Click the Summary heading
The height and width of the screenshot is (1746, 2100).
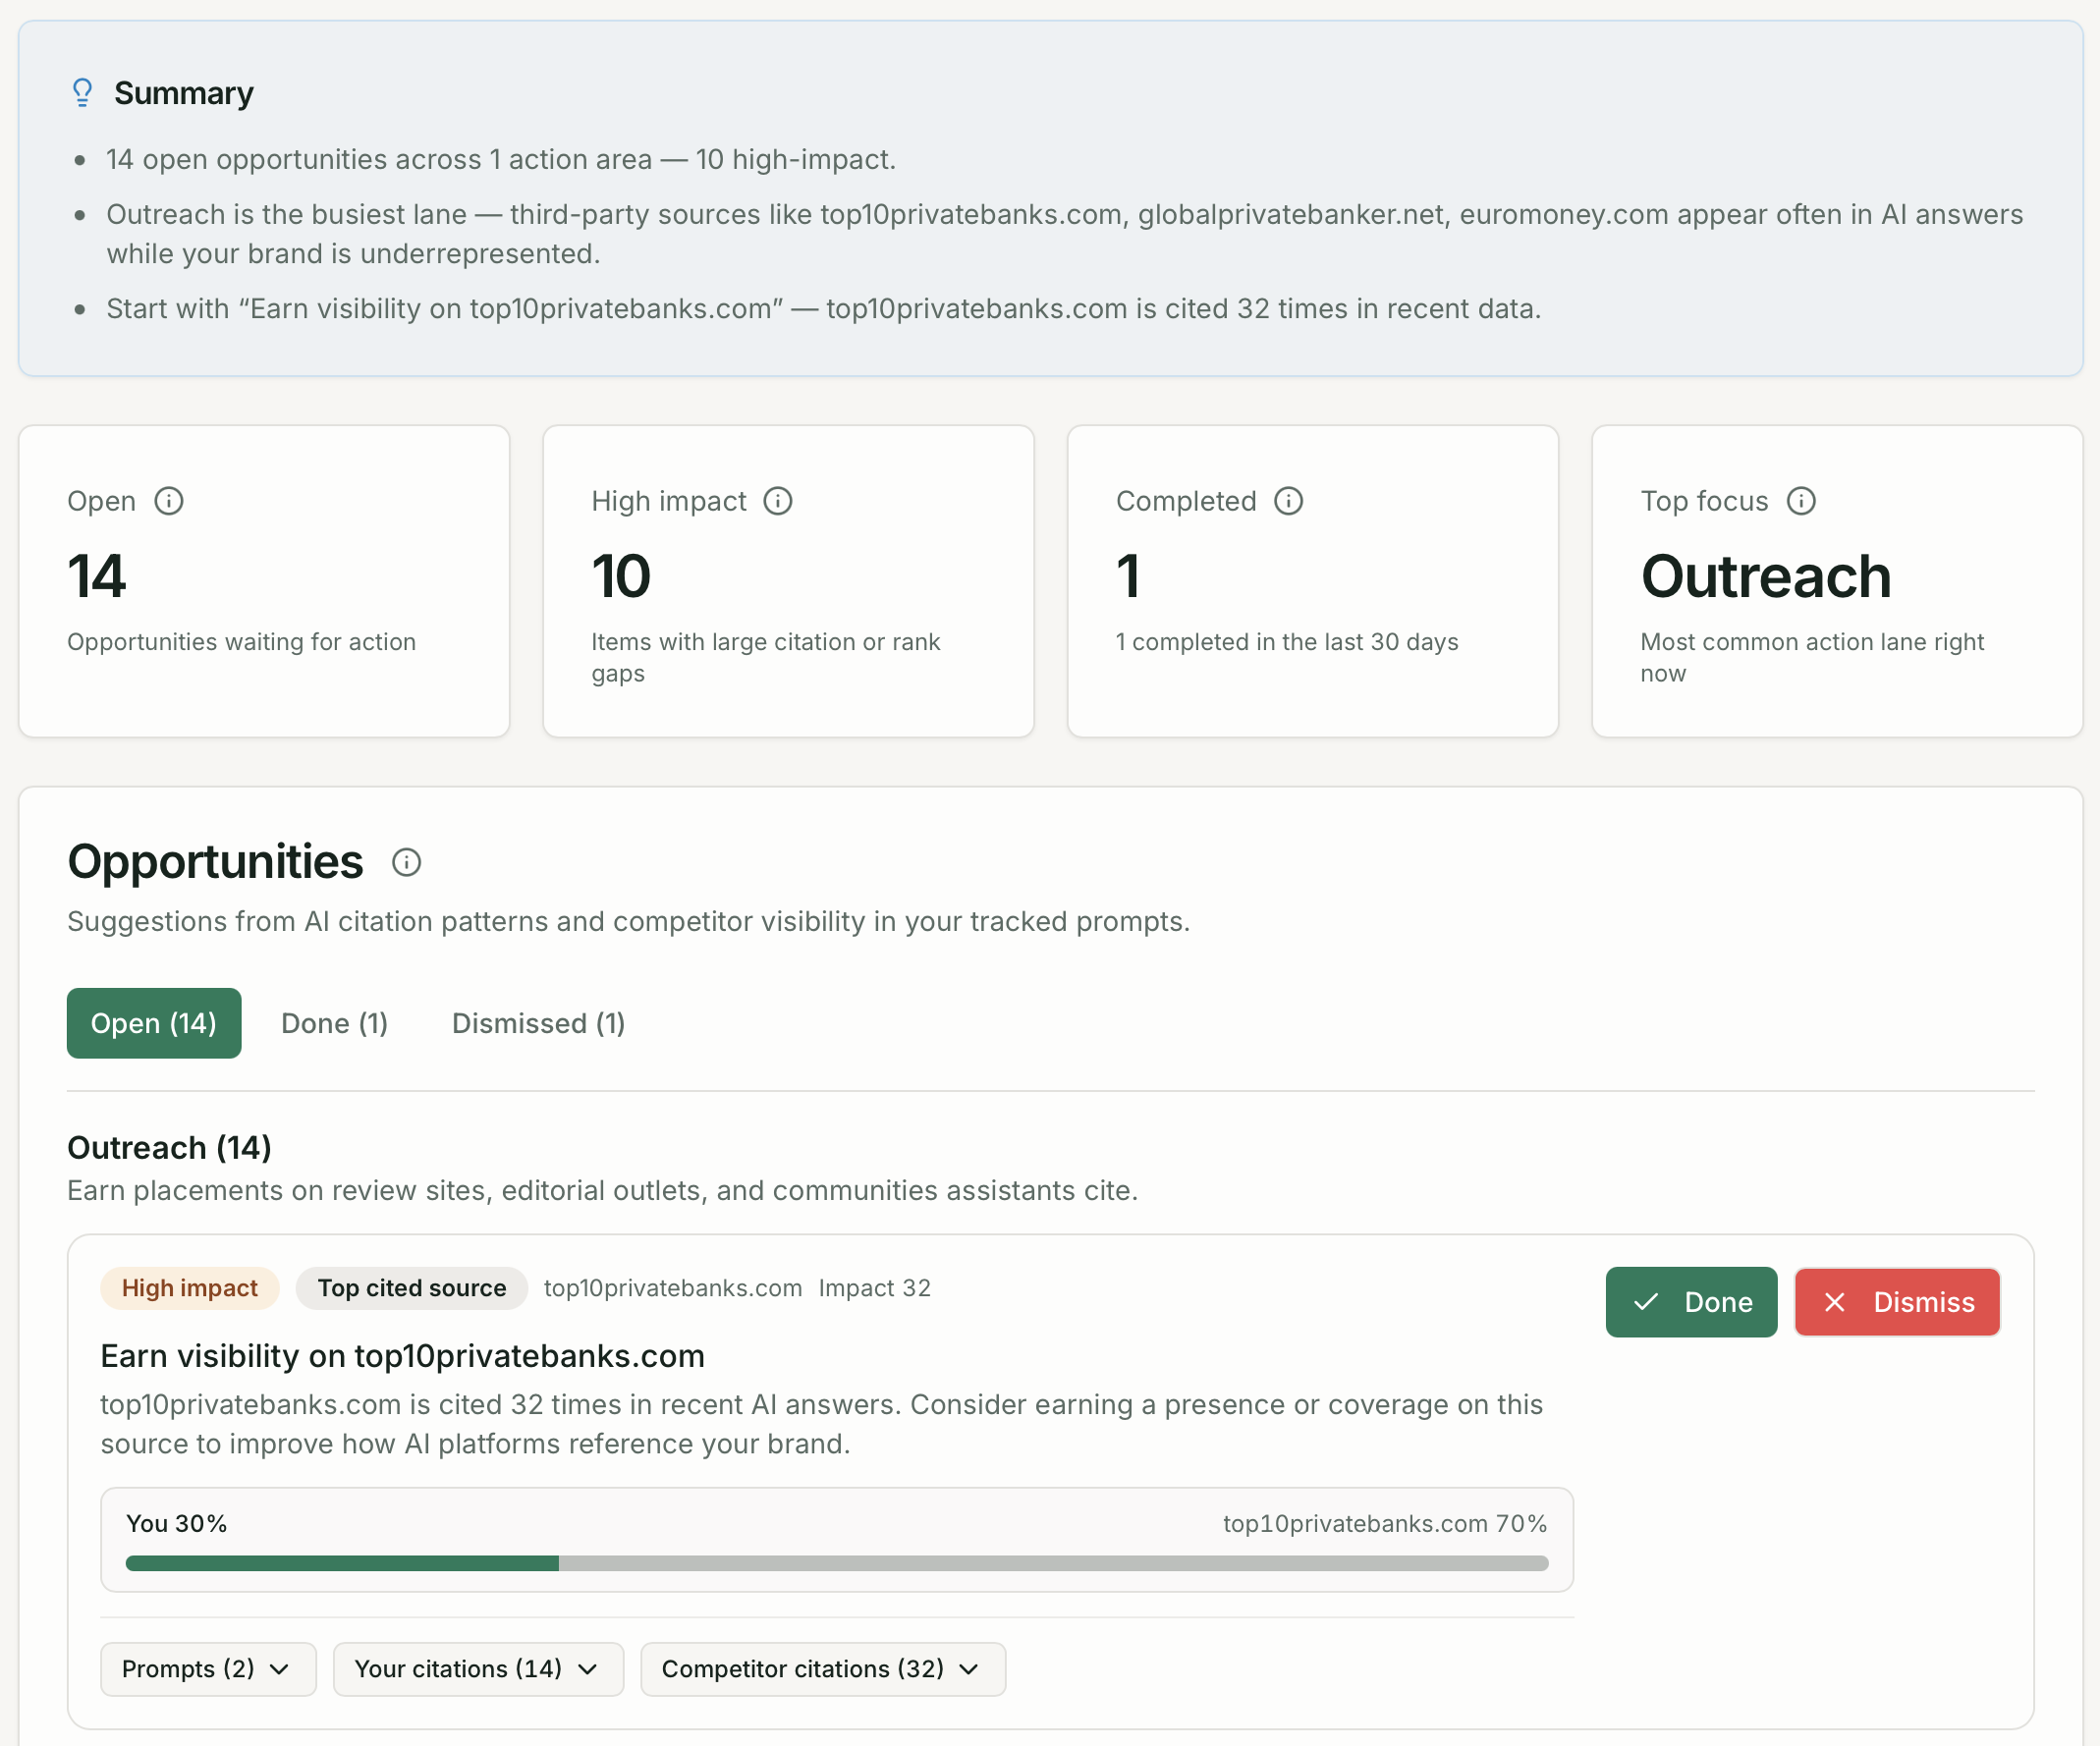pos(184,93)
